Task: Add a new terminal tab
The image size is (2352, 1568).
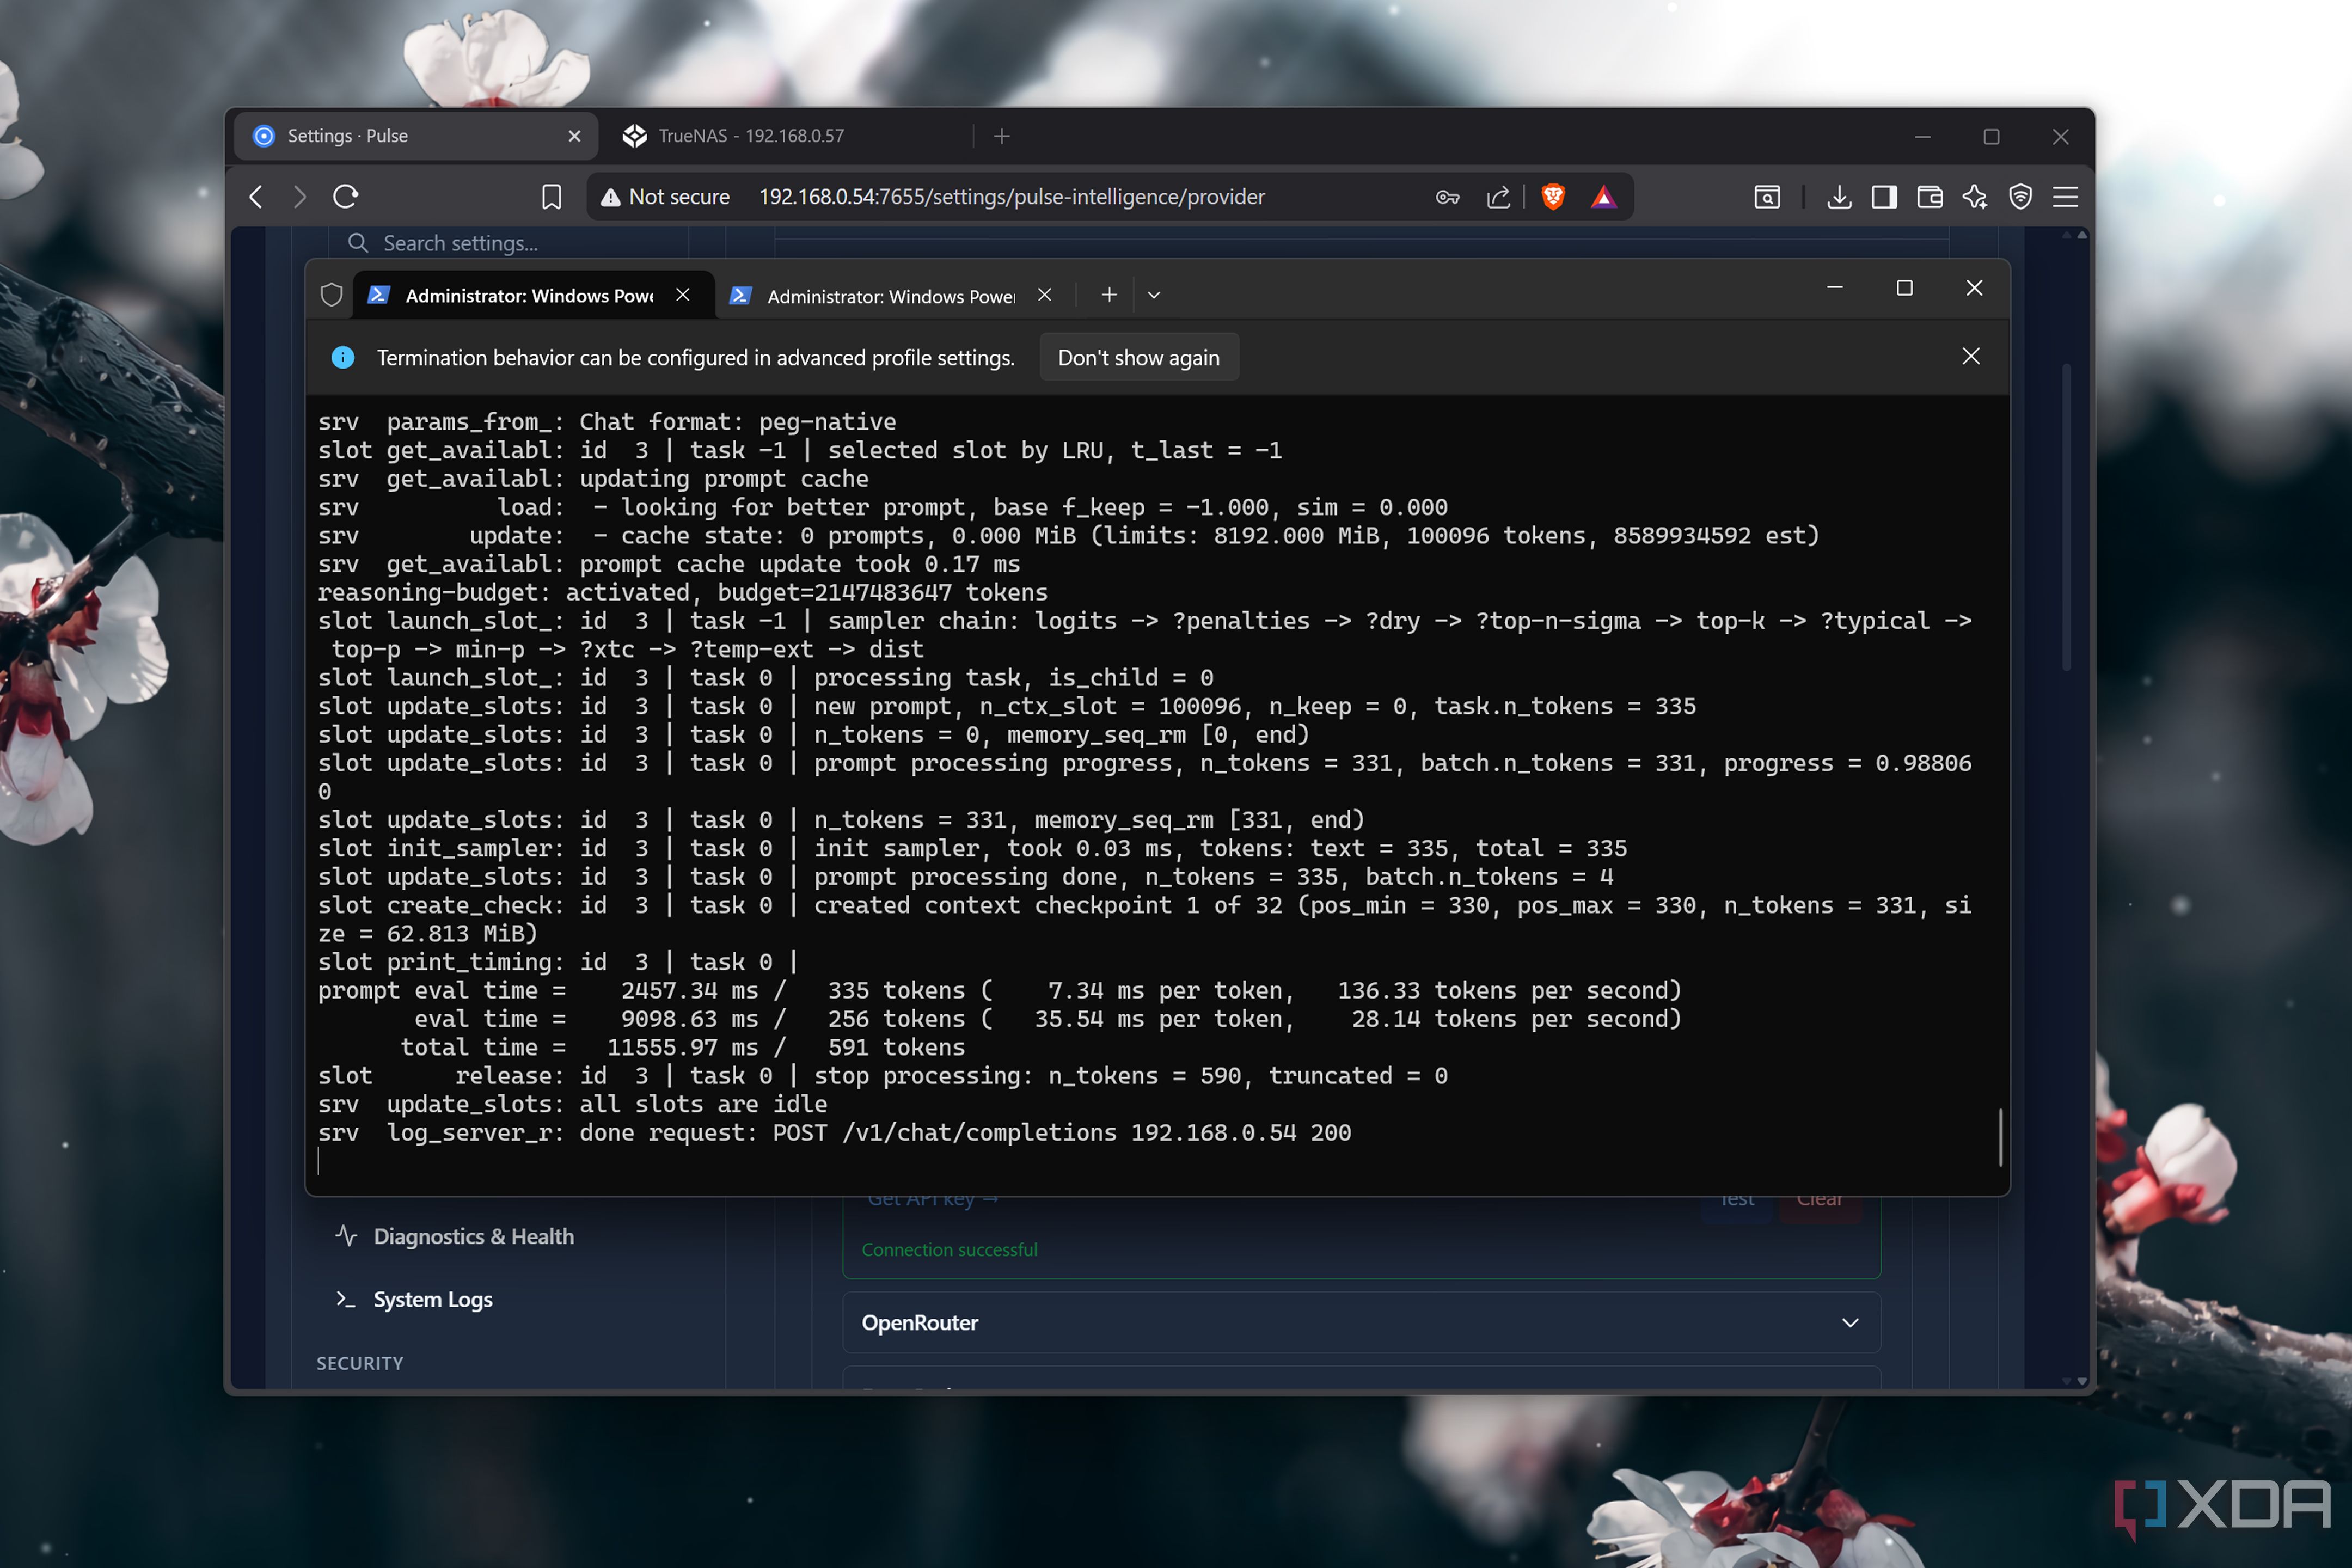Action: click(x=1109, y=295)
